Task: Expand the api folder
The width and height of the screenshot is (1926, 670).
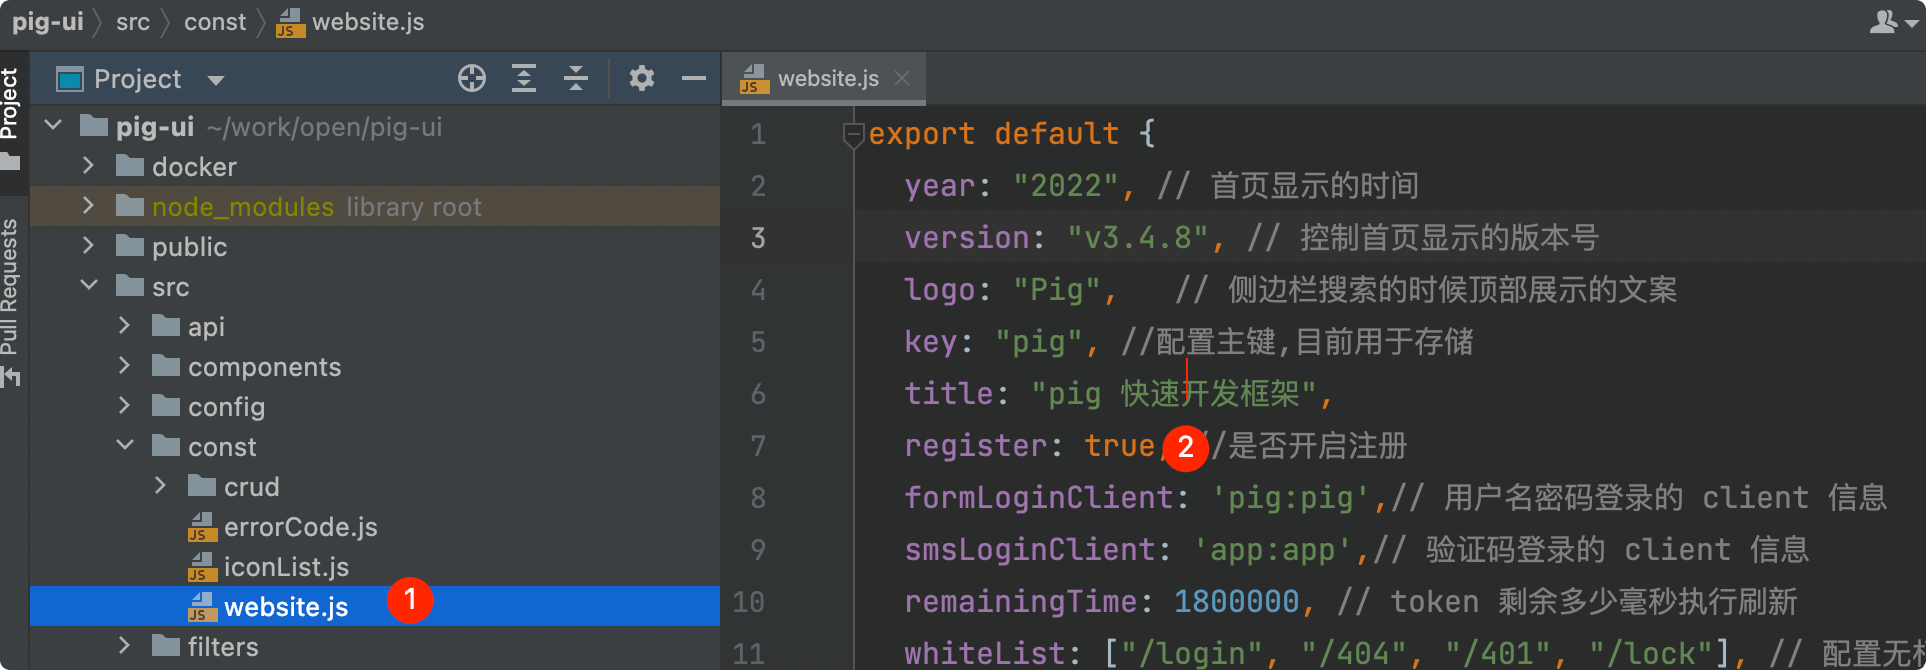Action: pos(125,326)
